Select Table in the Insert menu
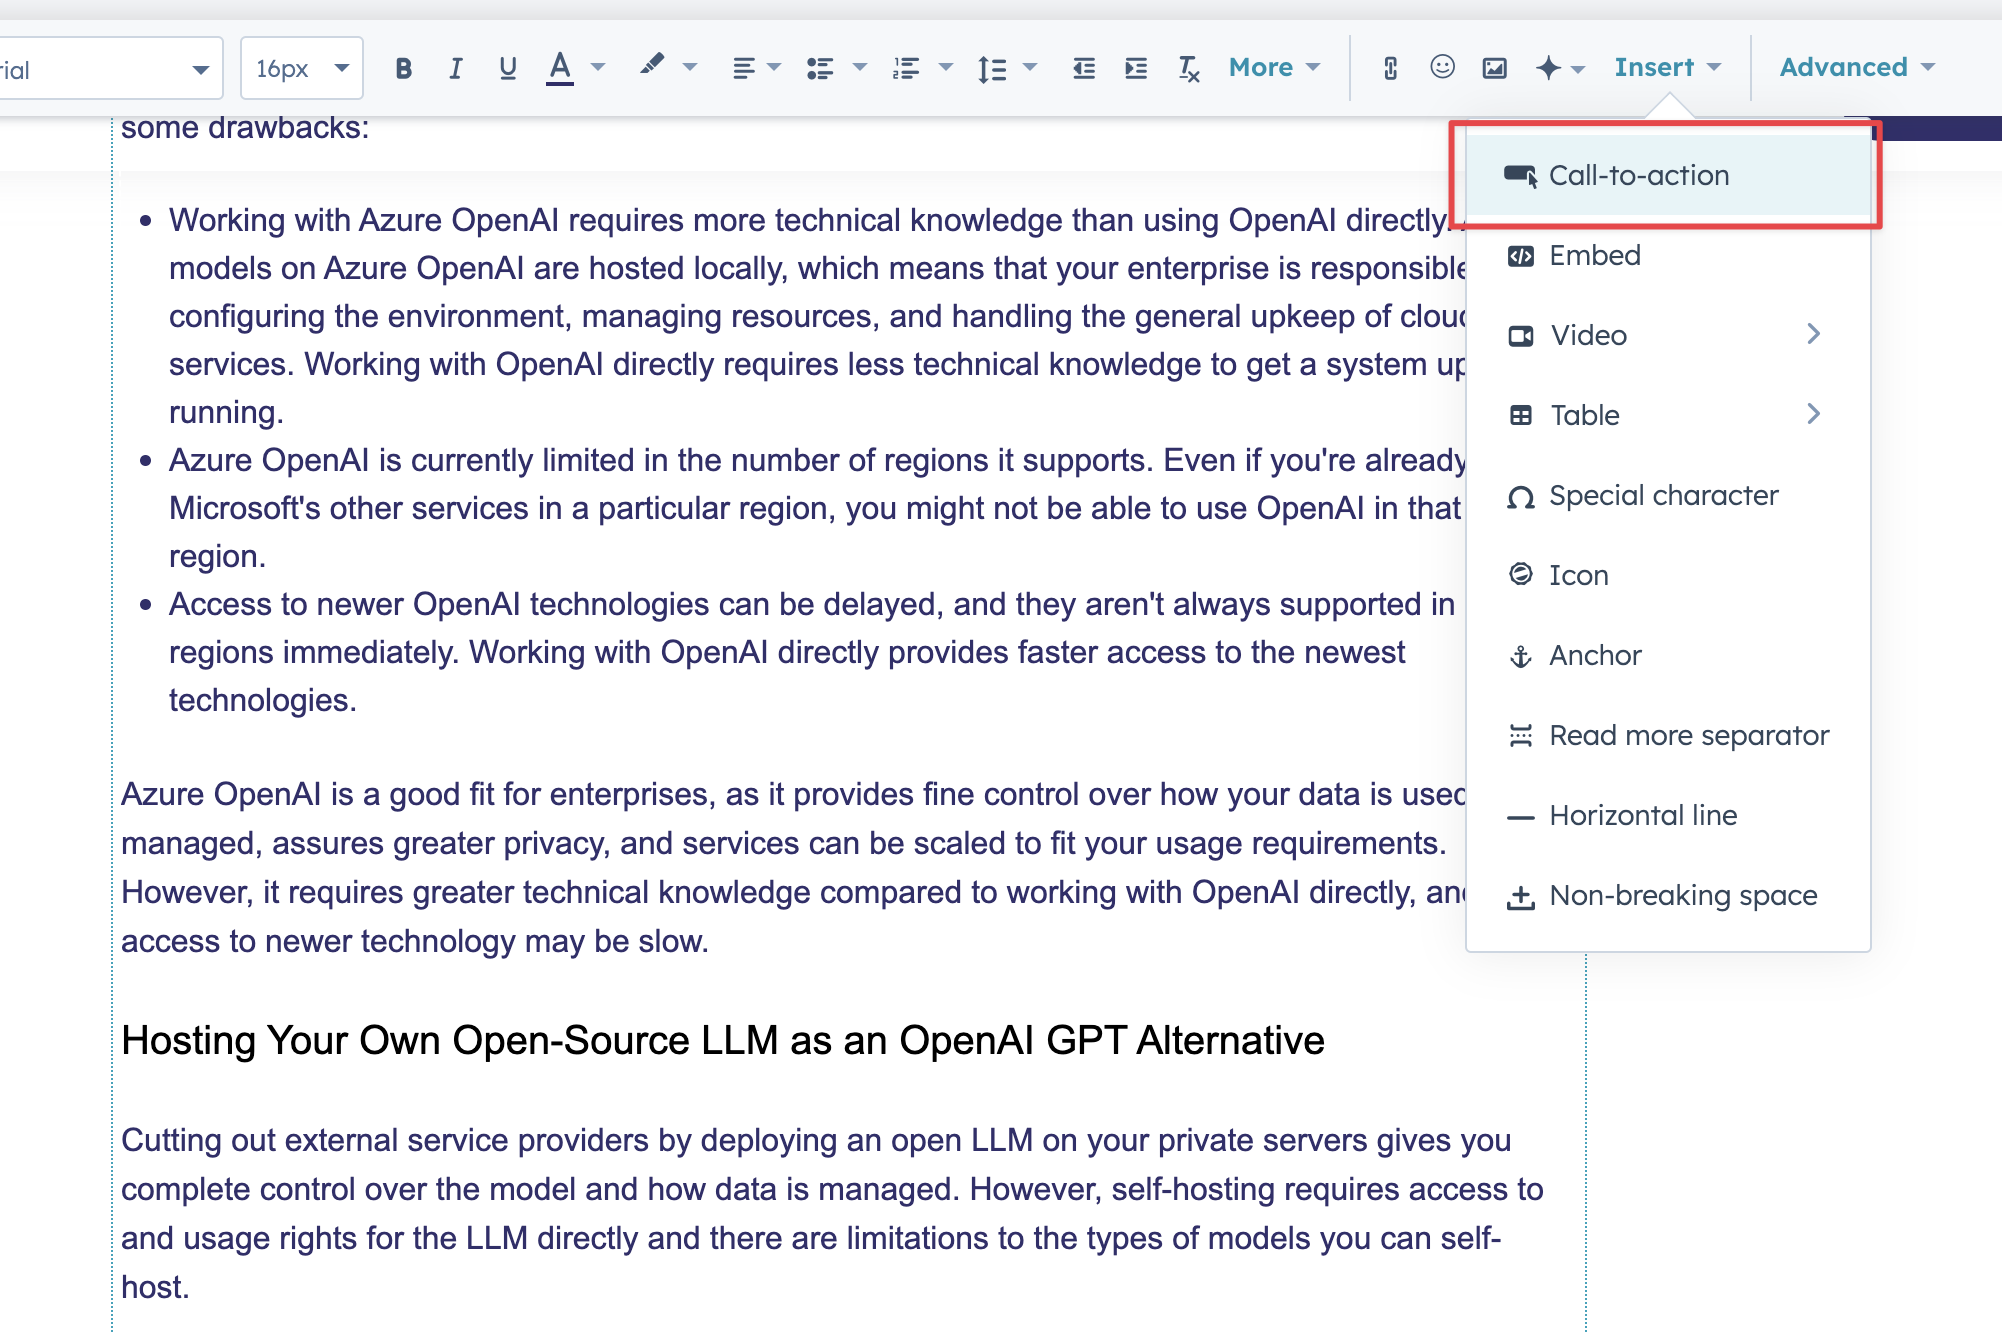 [x=1667, y=415]
